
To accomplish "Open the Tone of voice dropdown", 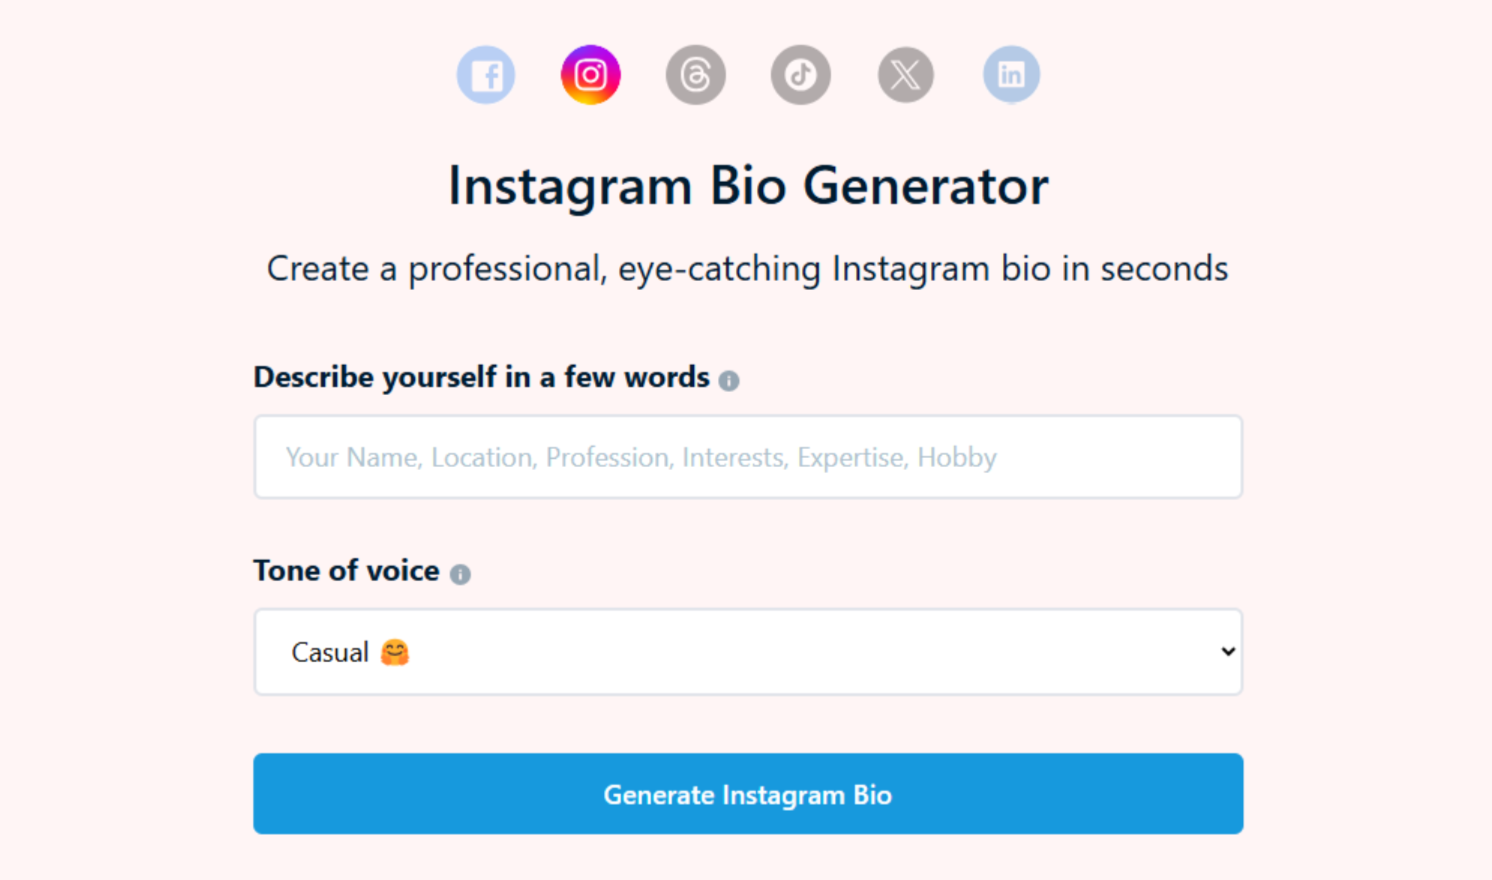I will [x=747, y=652].
